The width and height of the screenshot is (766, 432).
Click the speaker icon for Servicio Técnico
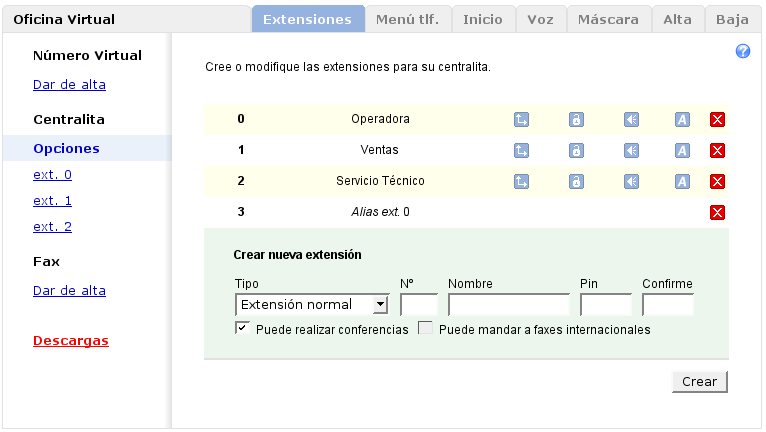coord(631,182)
